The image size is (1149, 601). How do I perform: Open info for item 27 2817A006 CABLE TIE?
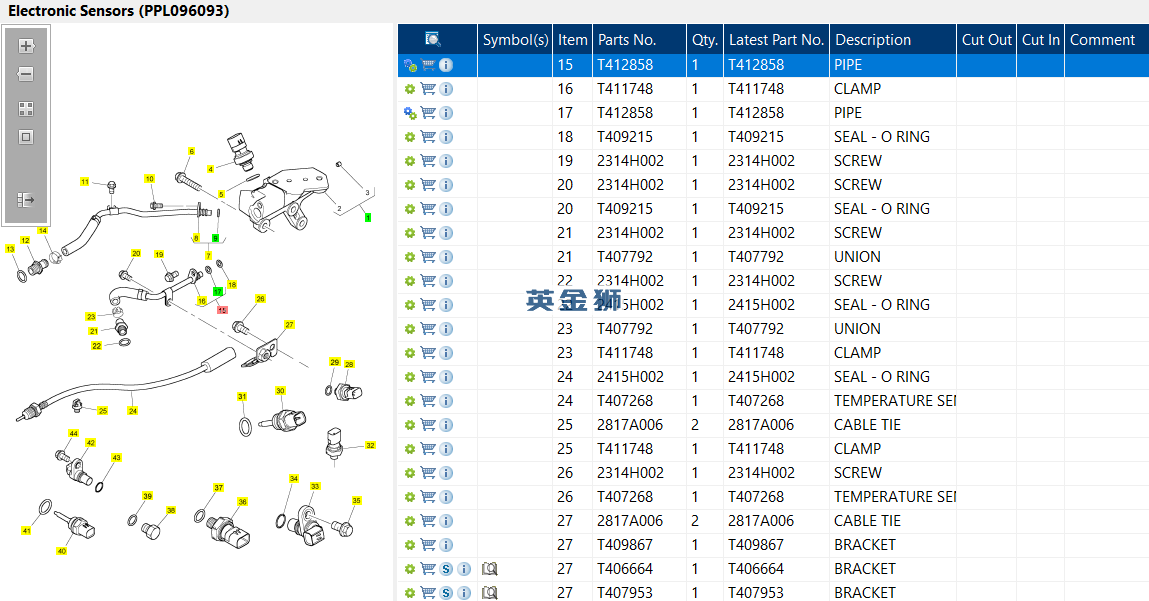[x=446, y=521]
